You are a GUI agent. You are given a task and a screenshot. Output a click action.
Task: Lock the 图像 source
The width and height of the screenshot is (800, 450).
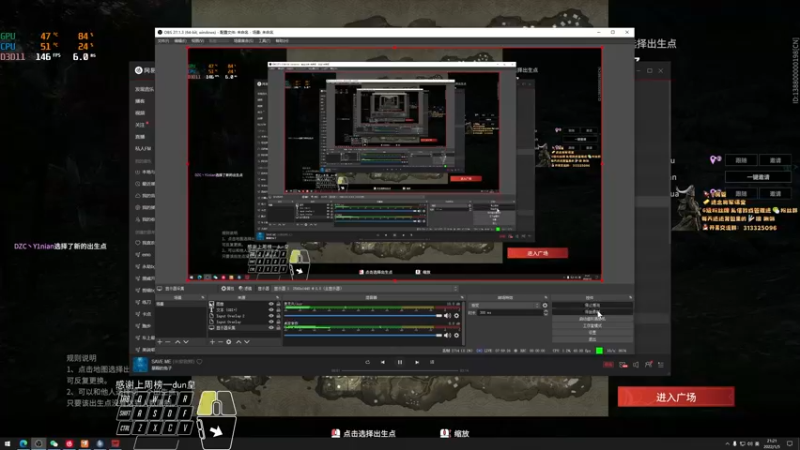point(278,304)
